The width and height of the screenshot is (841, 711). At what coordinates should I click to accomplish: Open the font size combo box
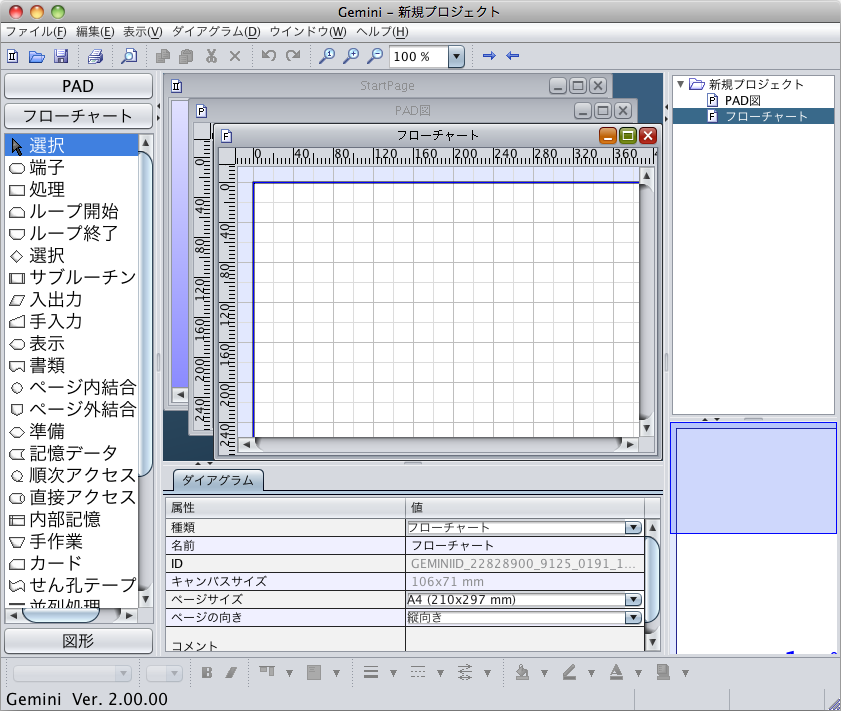[165, 673]
